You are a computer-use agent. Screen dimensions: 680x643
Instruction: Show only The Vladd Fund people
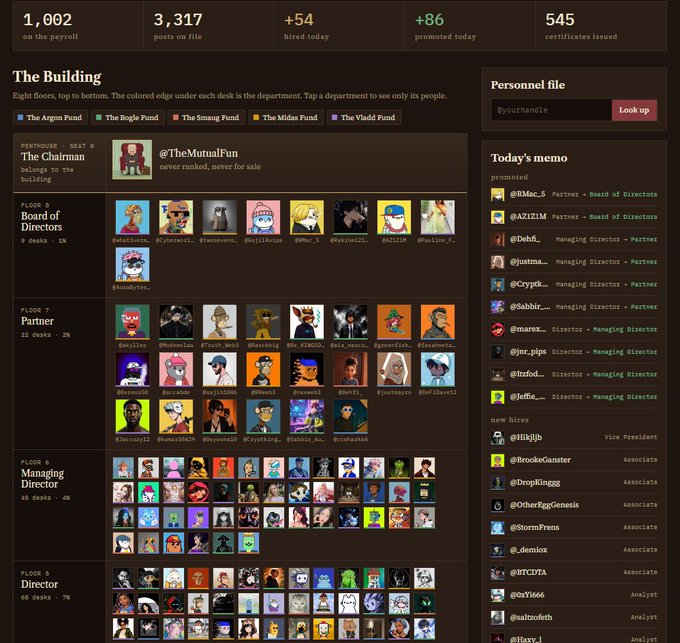[x=364, y=118]
